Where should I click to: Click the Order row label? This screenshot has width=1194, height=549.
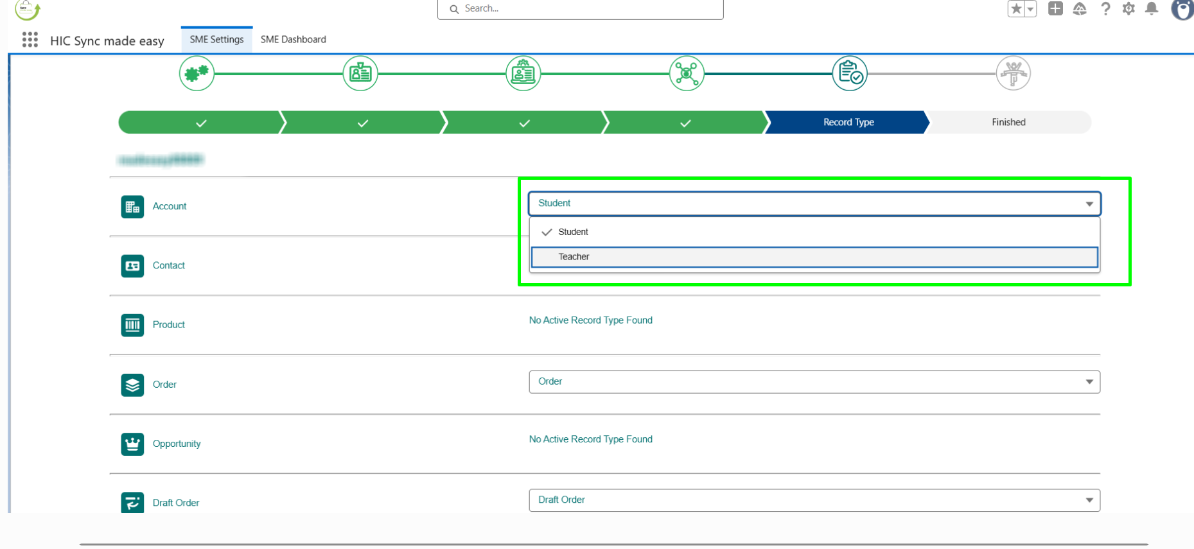coord(164,385)
